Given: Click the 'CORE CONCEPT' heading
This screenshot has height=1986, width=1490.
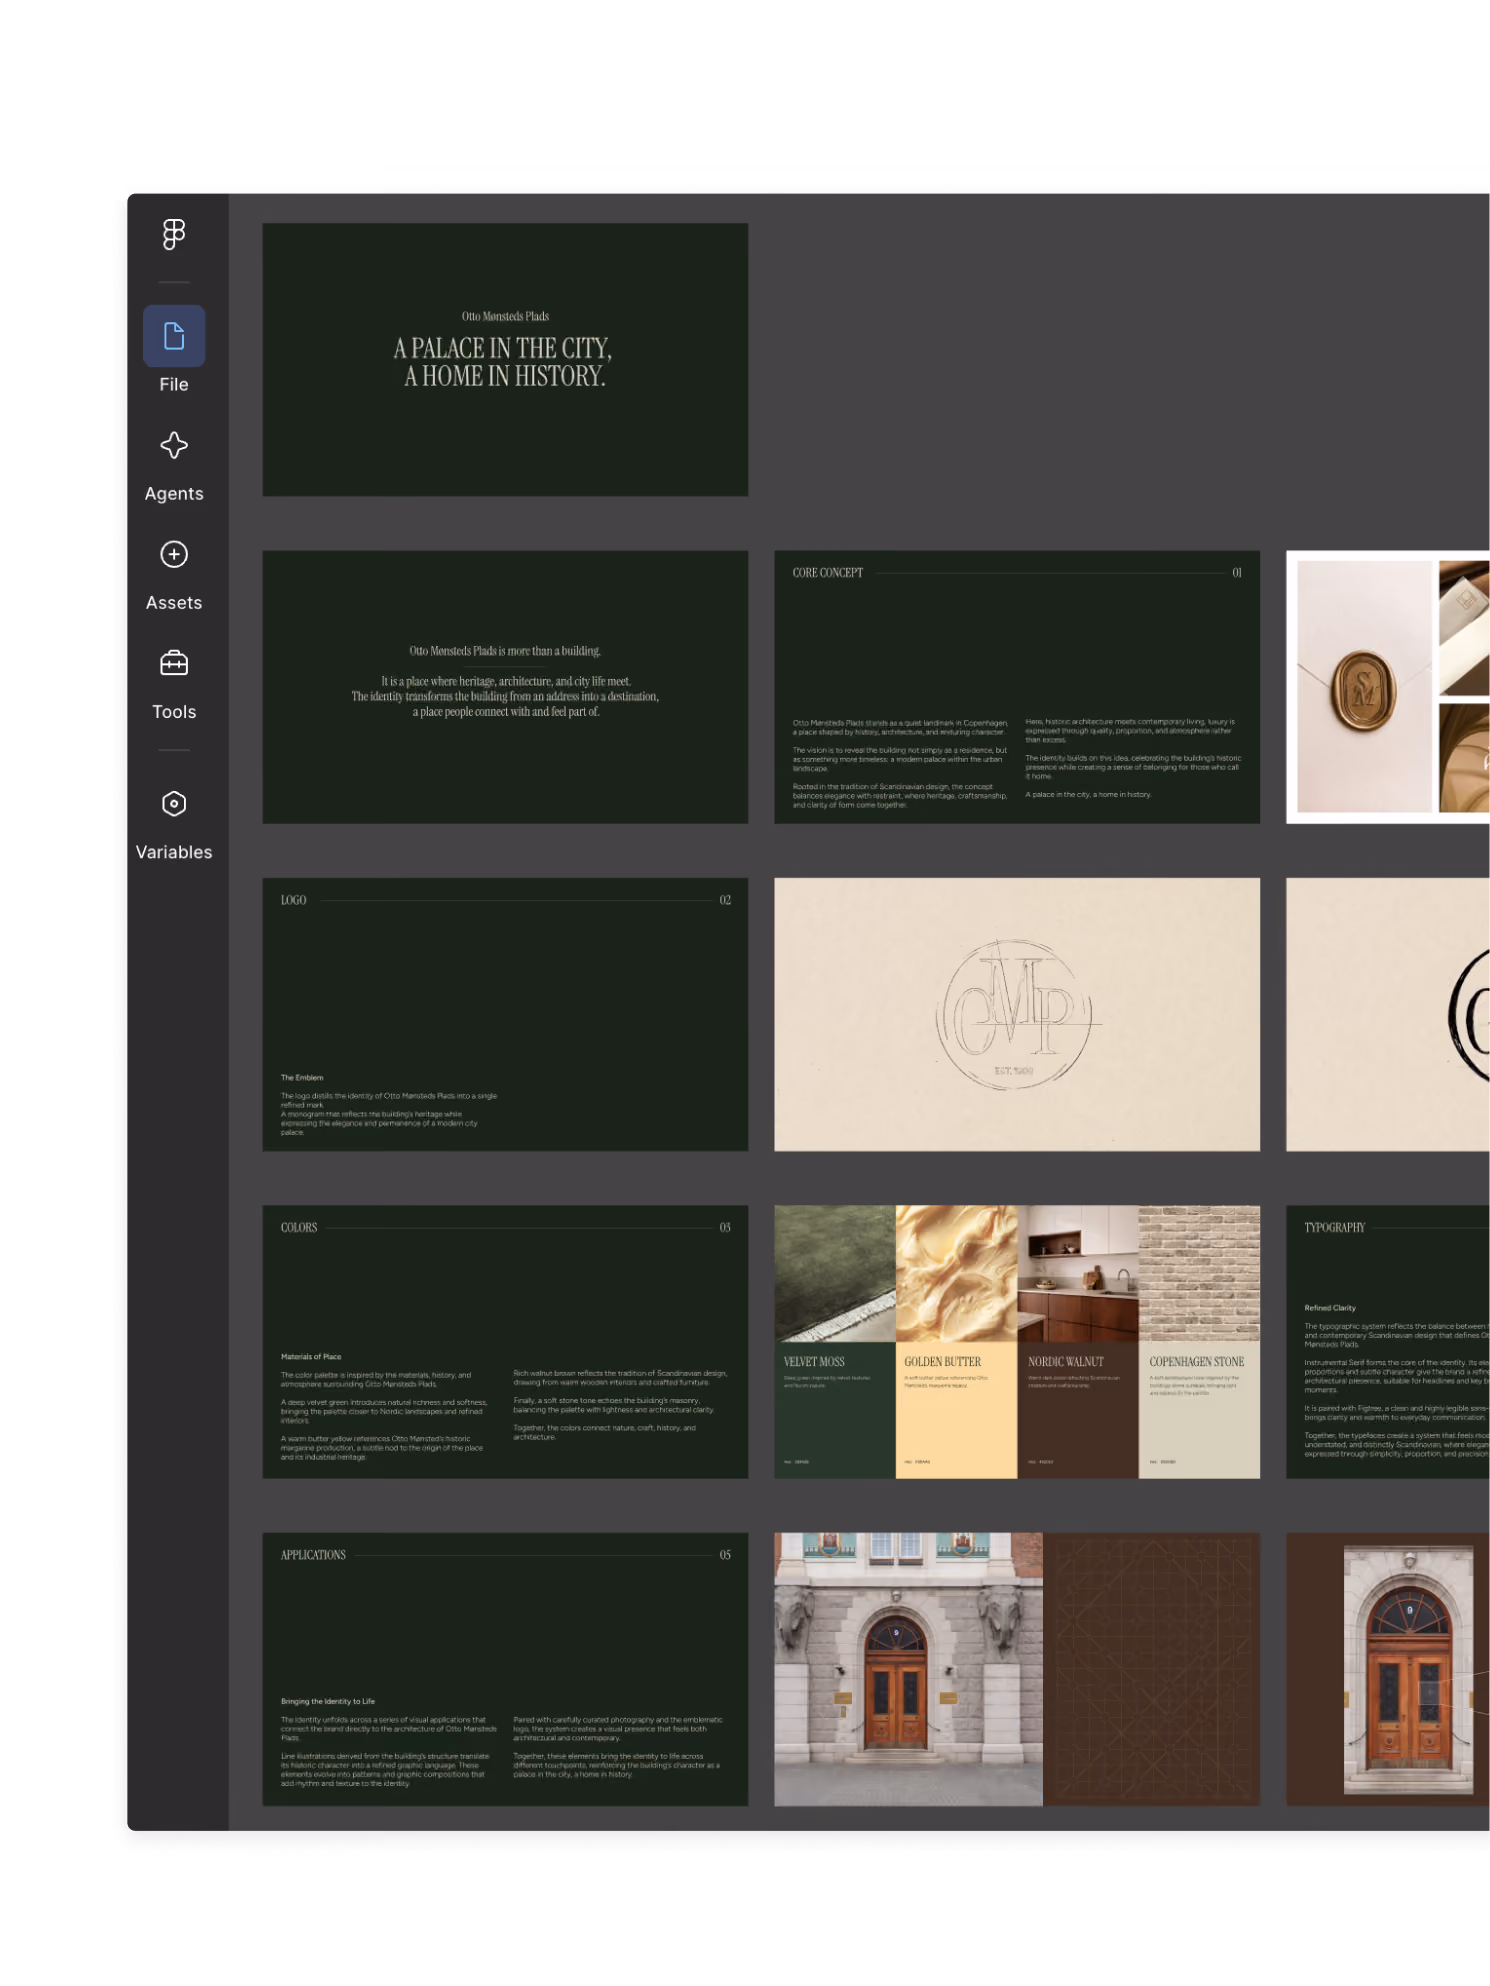Looking at the screenshot, I should pyautogui.click(x=827, y=573).
